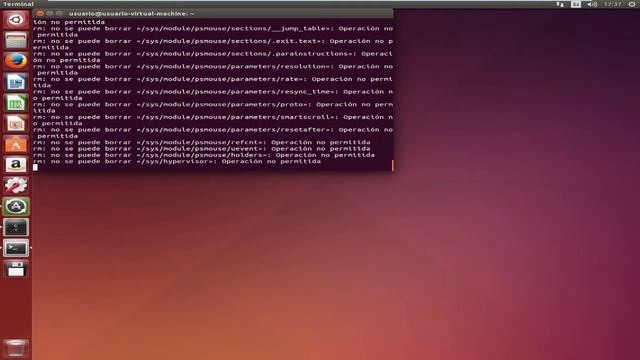Click the terminal scrollbar handle

[393, 165]
